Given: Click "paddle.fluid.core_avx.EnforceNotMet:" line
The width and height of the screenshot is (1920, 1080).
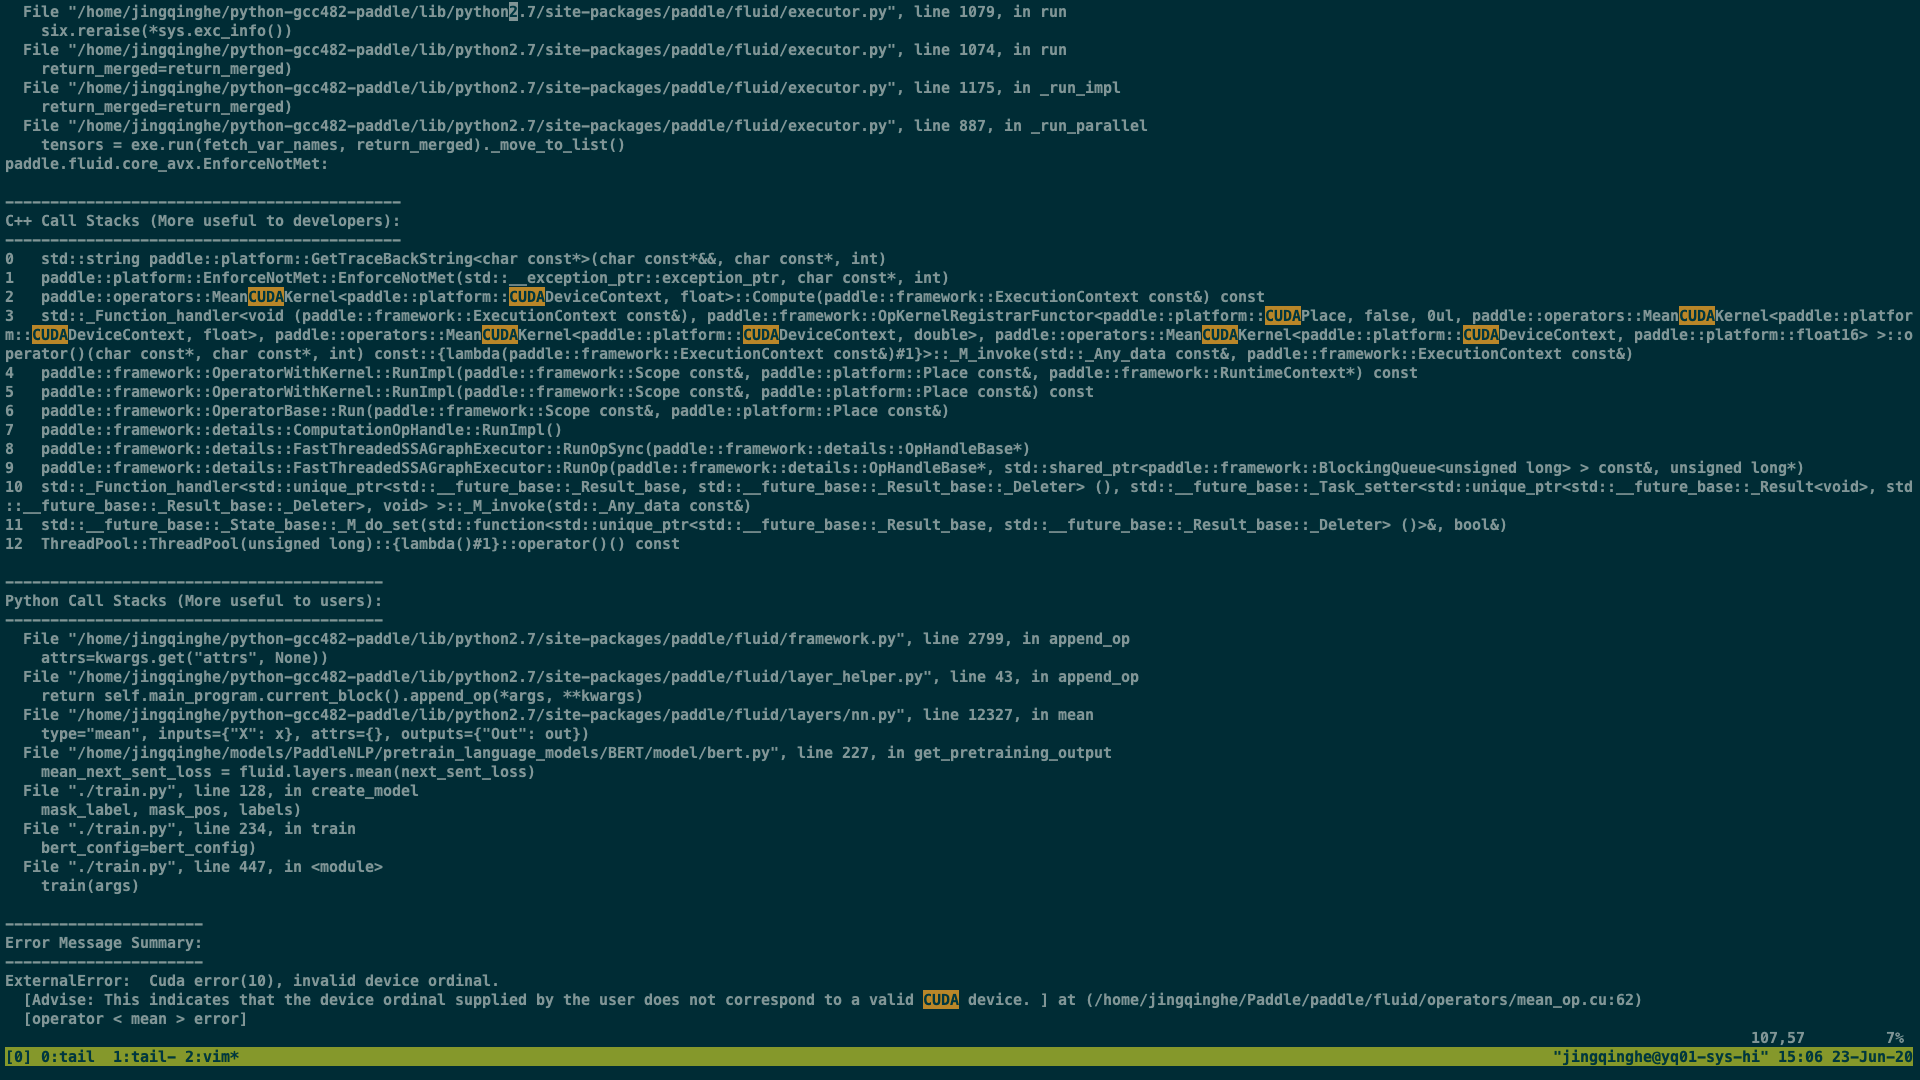Looking at the screenshot, I should [166, 164].
